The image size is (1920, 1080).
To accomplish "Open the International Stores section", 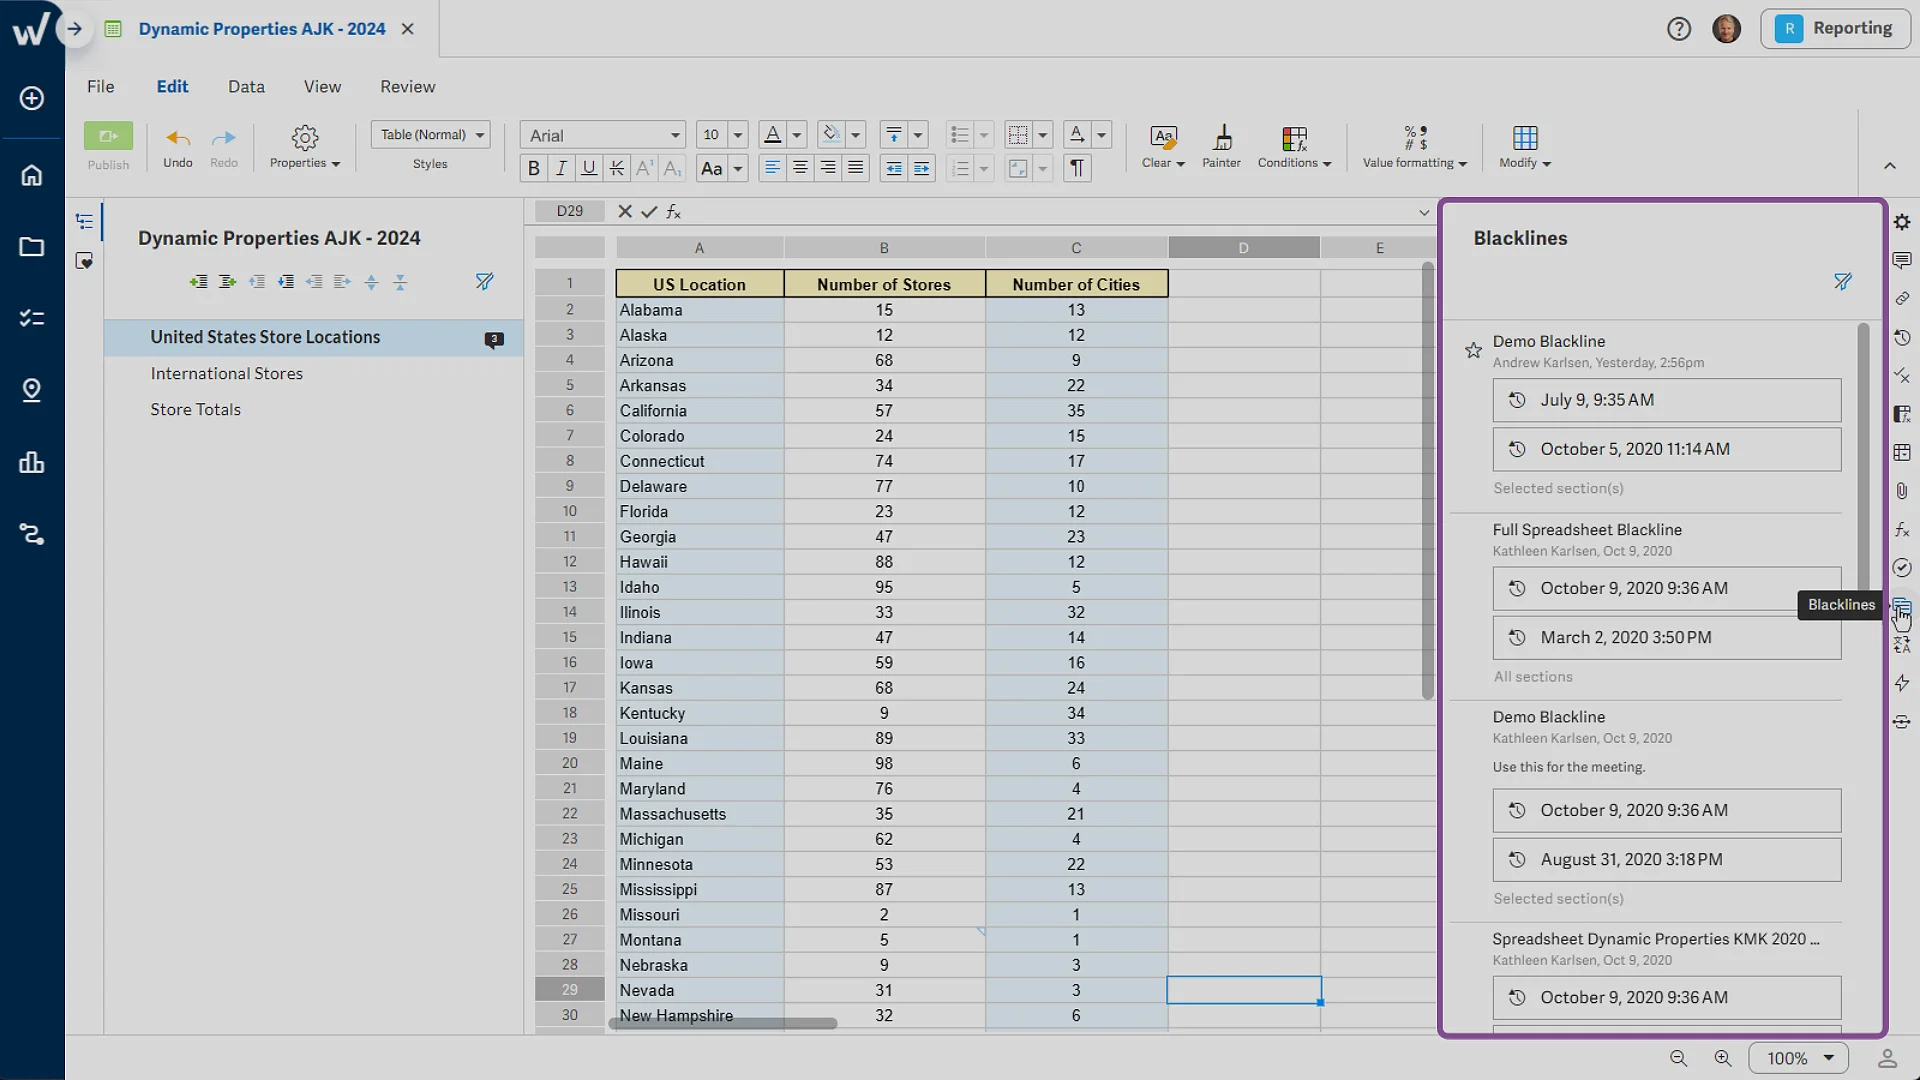I will coord(227,373).
